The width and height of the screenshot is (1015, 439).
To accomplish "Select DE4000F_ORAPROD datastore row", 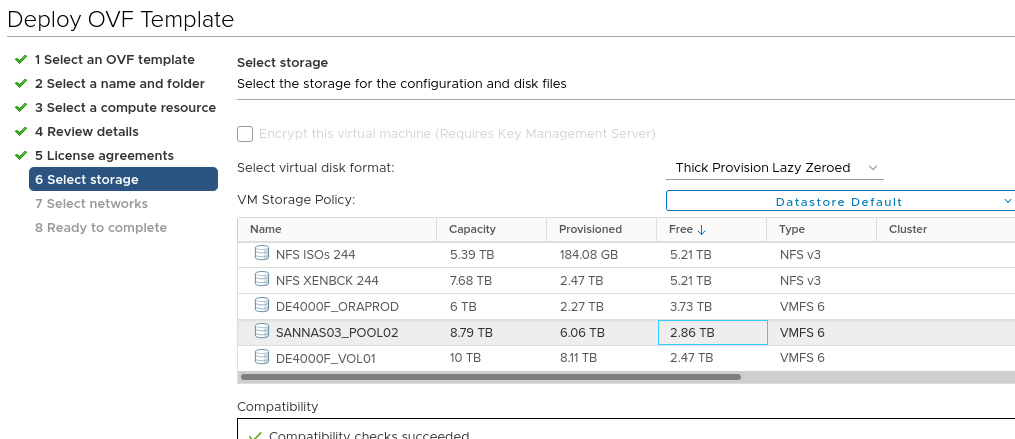I will click(626, 306).
